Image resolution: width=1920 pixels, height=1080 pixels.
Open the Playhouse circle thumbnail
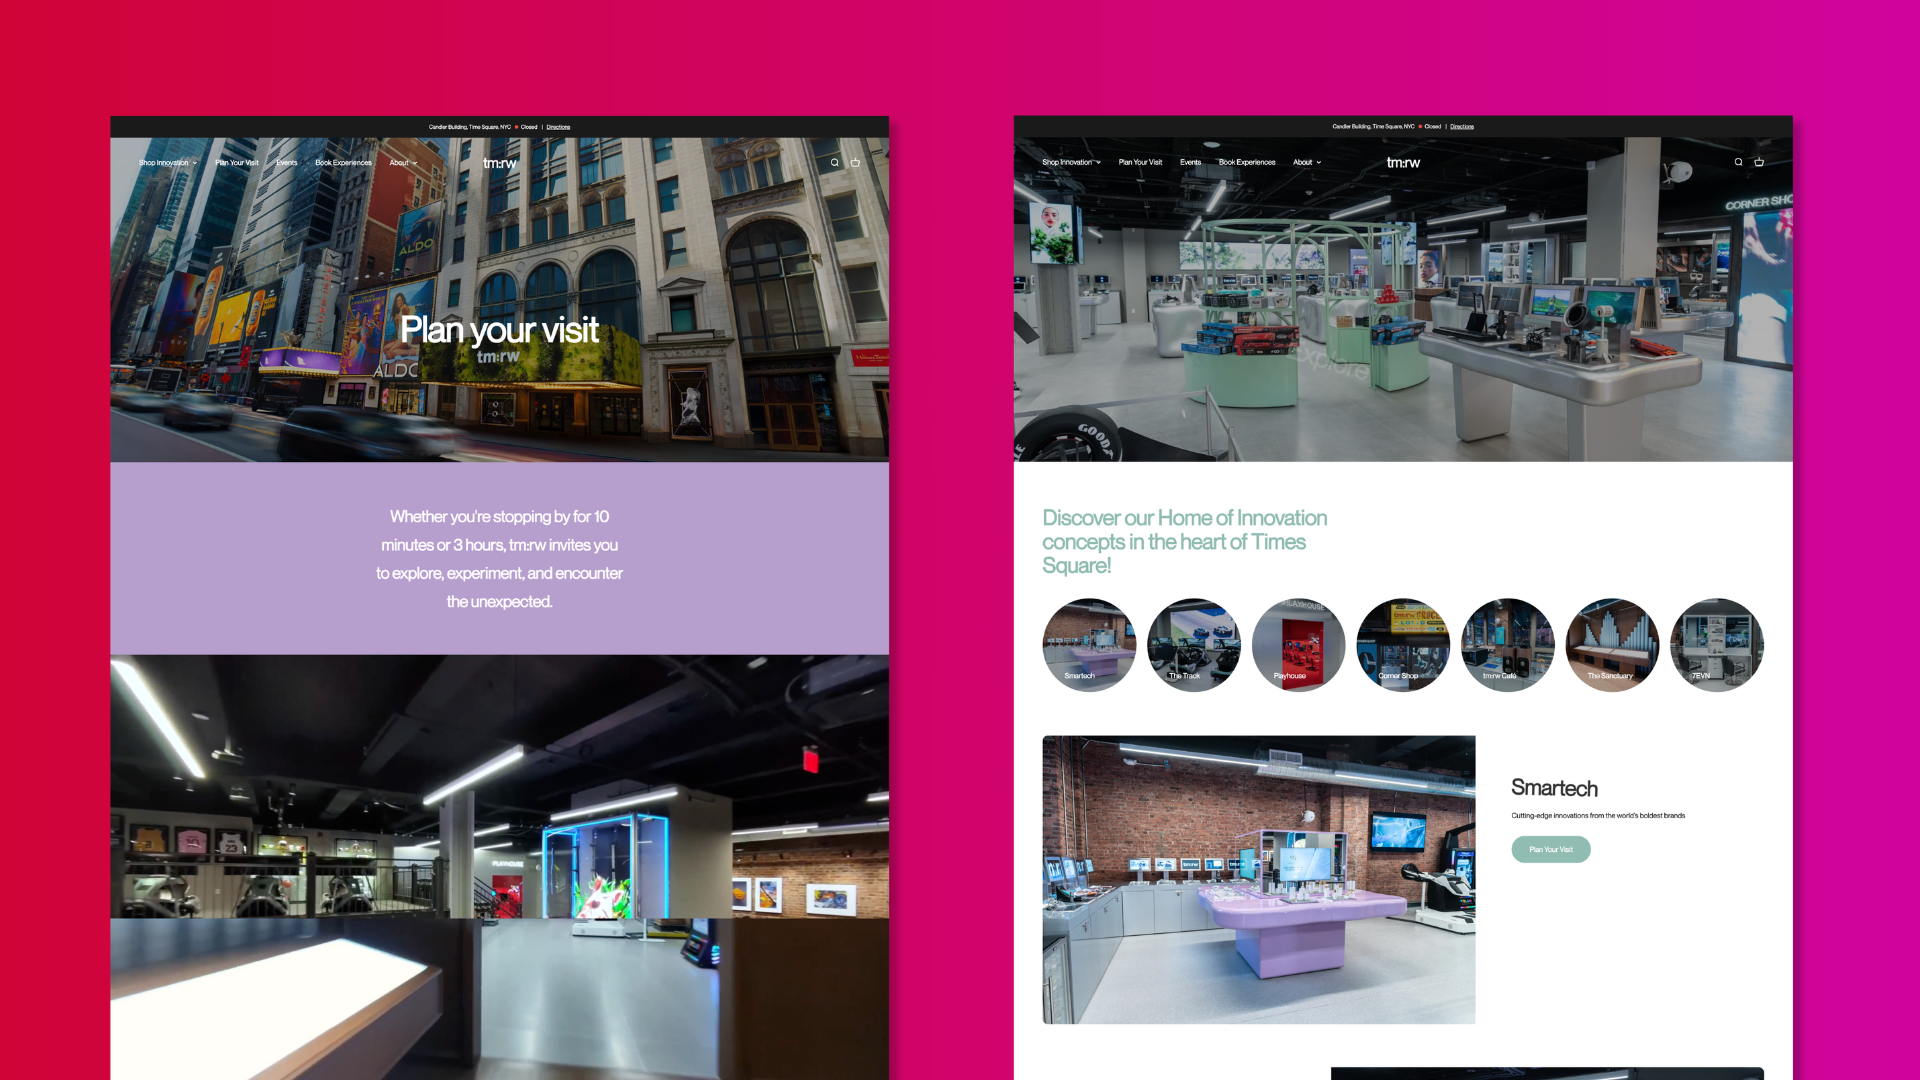[1298, 645]
